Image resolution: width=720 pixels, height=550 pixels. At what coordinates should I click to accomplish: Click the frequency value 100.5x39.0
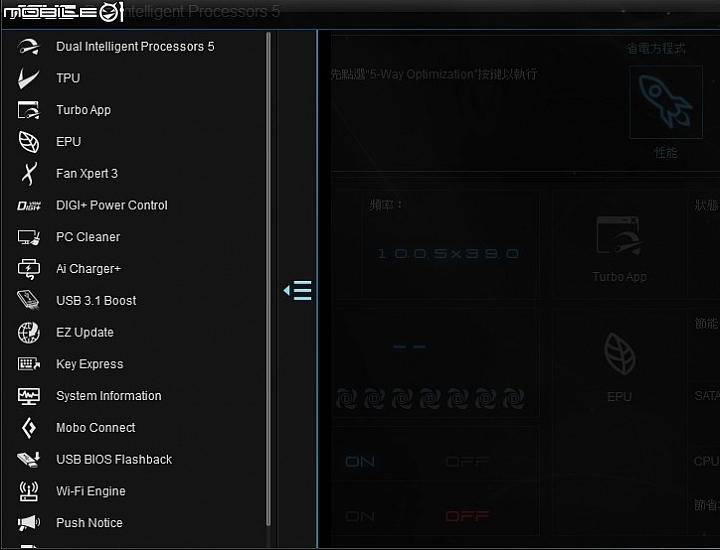coord(448,254)
